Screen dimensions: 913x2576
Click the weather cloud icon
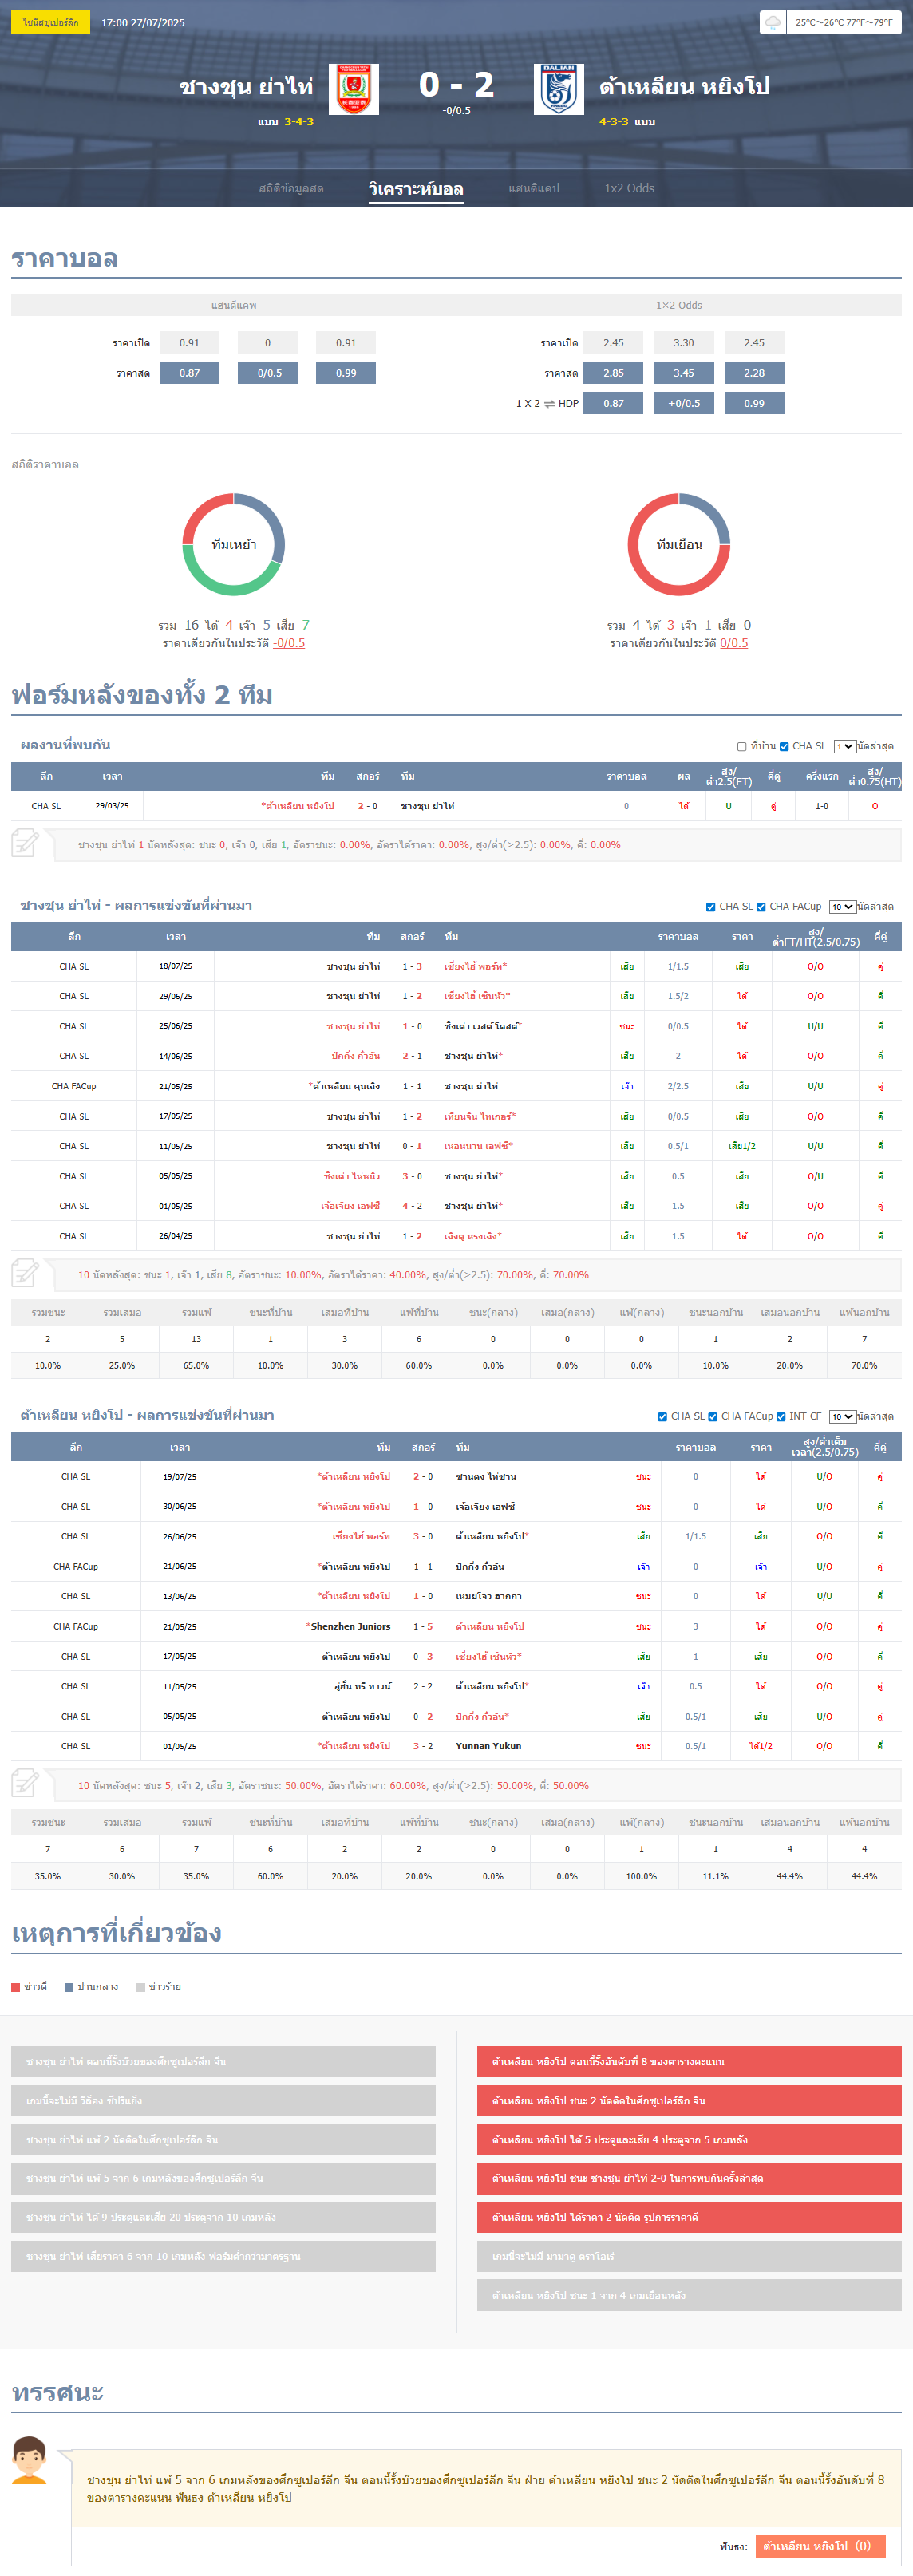point(772,22)
